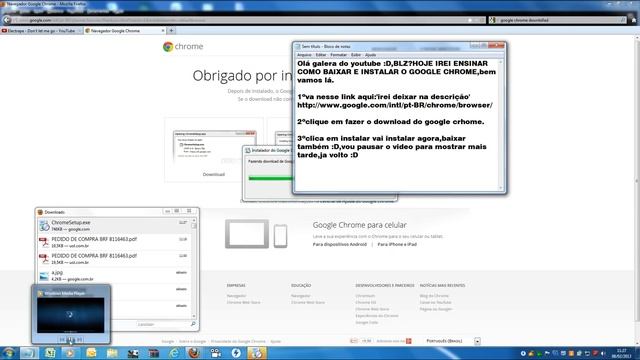The height and width of the screenshot is (360, 640).
Task: Select ChromeSetup.exe in Downloads list
Action: 113,226
